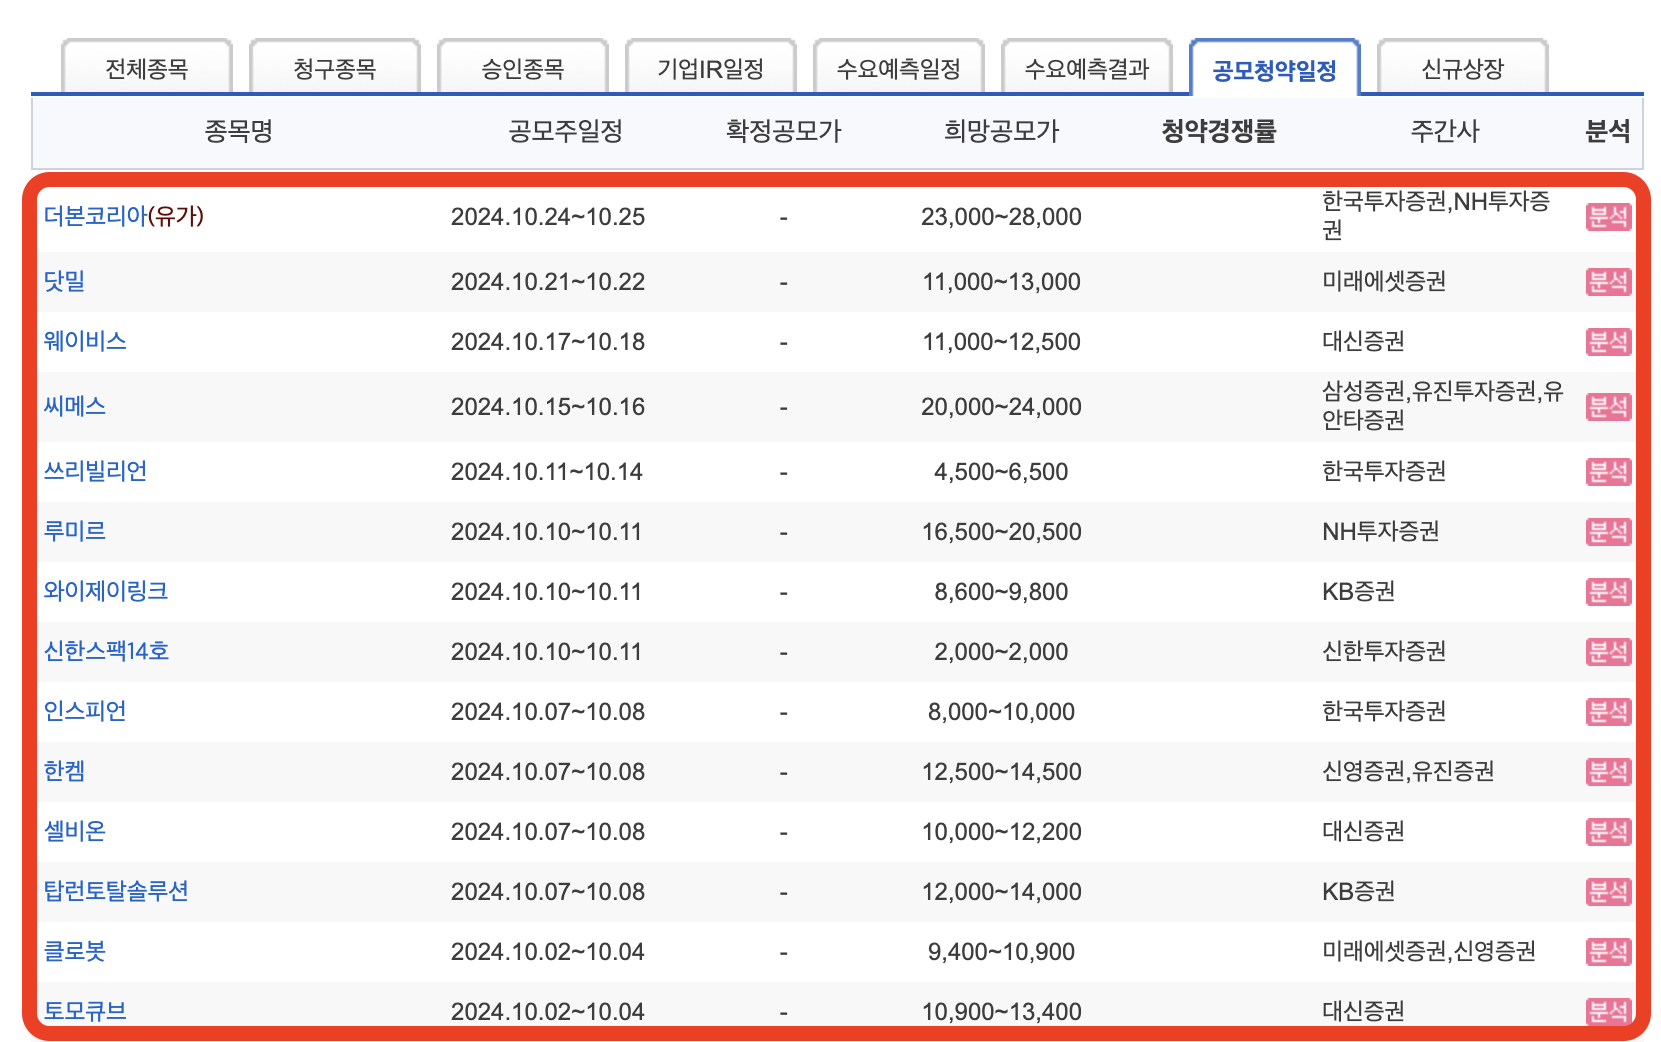Click the 분석 icon for 탑런토탈솔루션
1661x1042 pixels.
pos(1608,892)
